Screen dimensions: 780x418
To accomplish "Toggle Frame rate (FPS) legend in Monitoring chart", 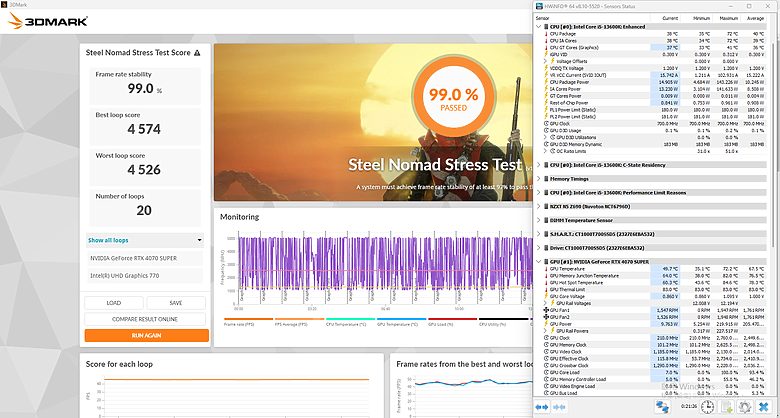I will (x=248, y=322).
